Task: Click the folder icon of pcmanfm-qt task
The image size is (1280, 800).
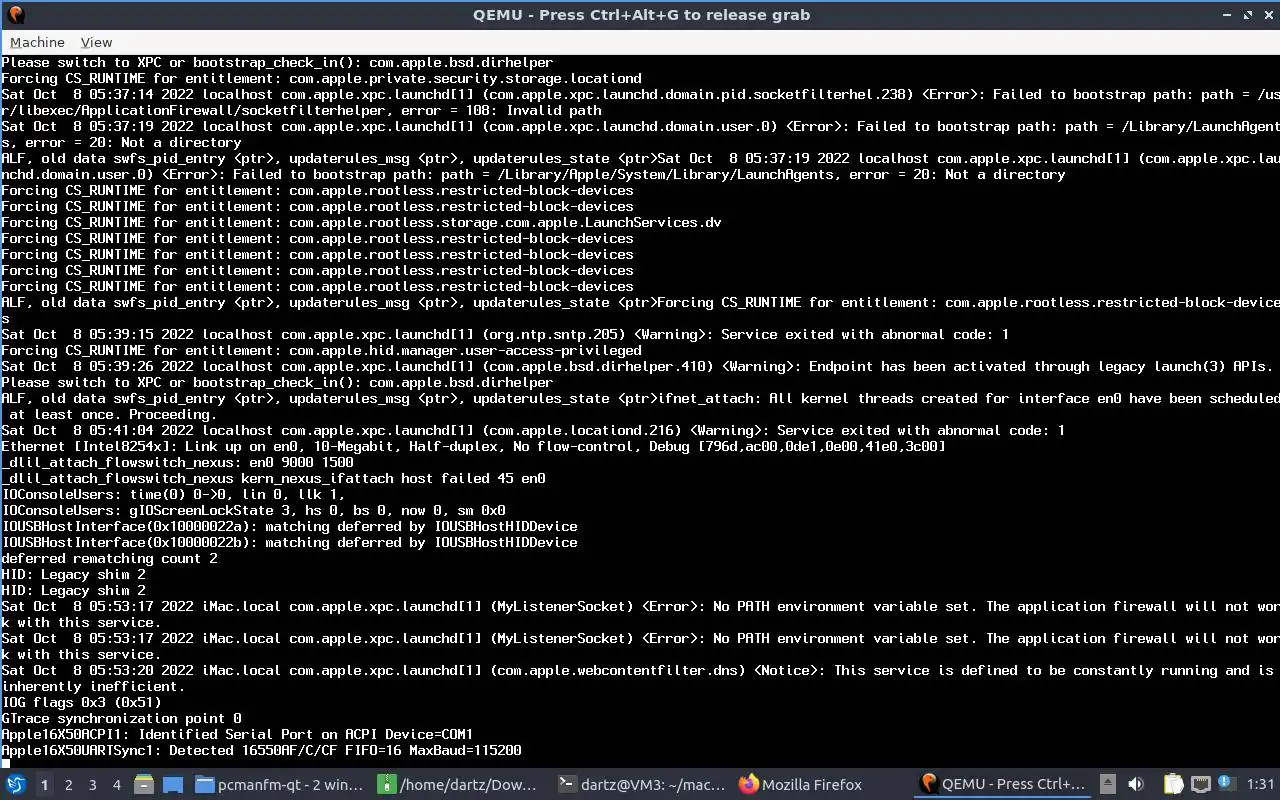Action: pos(204,785)
